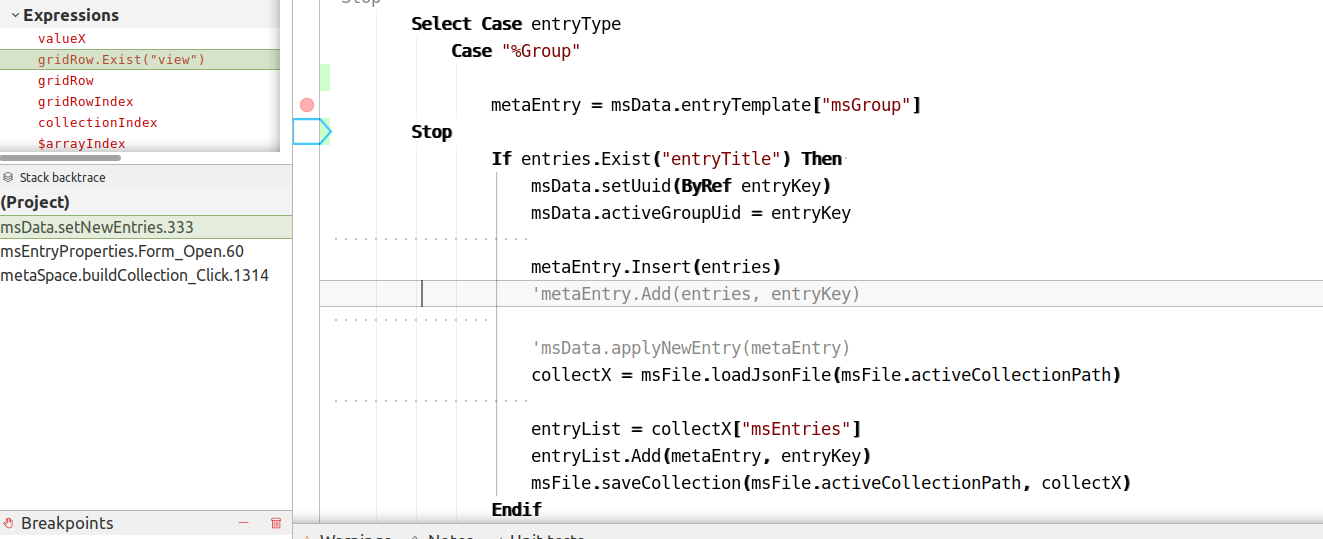Click the blue current-line arrow marker
Viewport: 1323px width, 539px height.
(311, 131)
